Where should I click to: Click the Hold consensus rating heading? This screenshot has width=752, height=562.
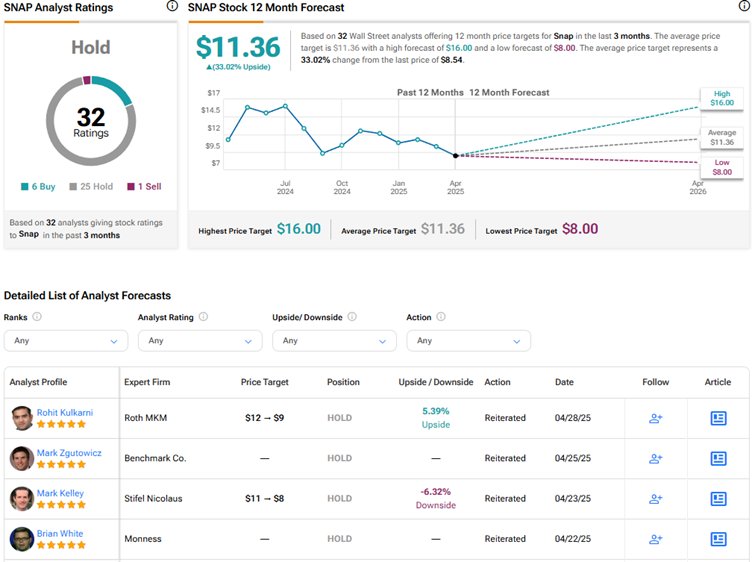[91, 47]
